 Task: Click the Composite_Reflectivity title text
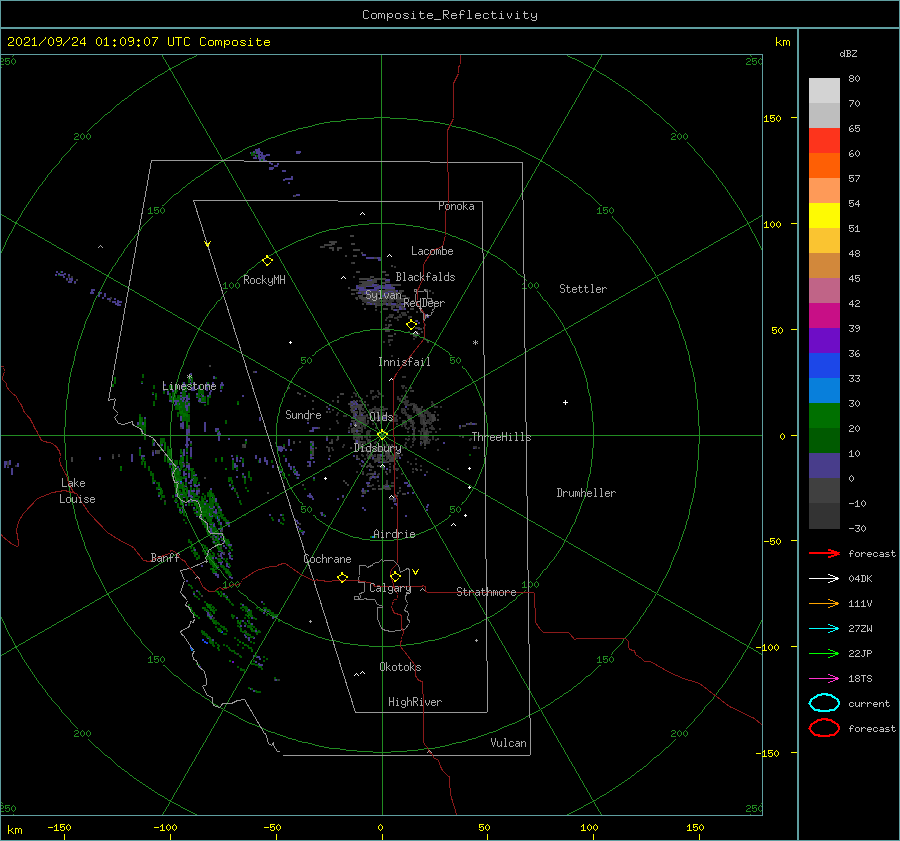pyautogui.click(x=450, y=15)
